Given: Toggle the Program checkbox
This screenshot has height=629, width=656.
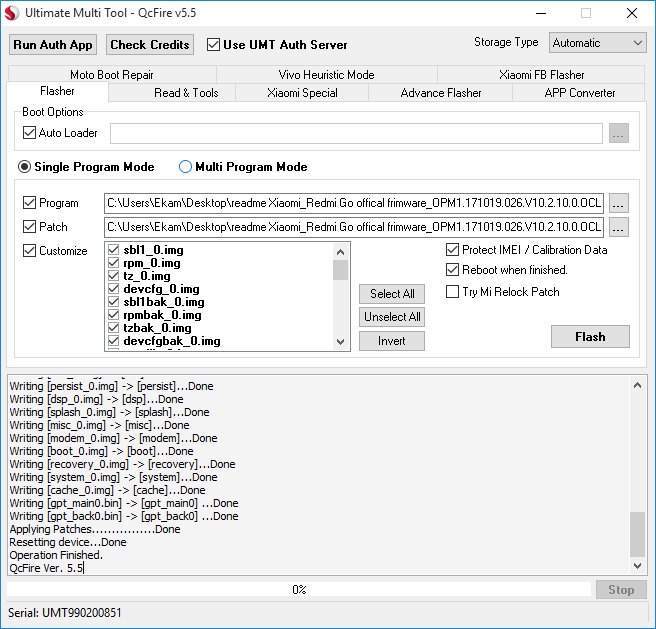Looking at the screenshot, I should 29,203.
